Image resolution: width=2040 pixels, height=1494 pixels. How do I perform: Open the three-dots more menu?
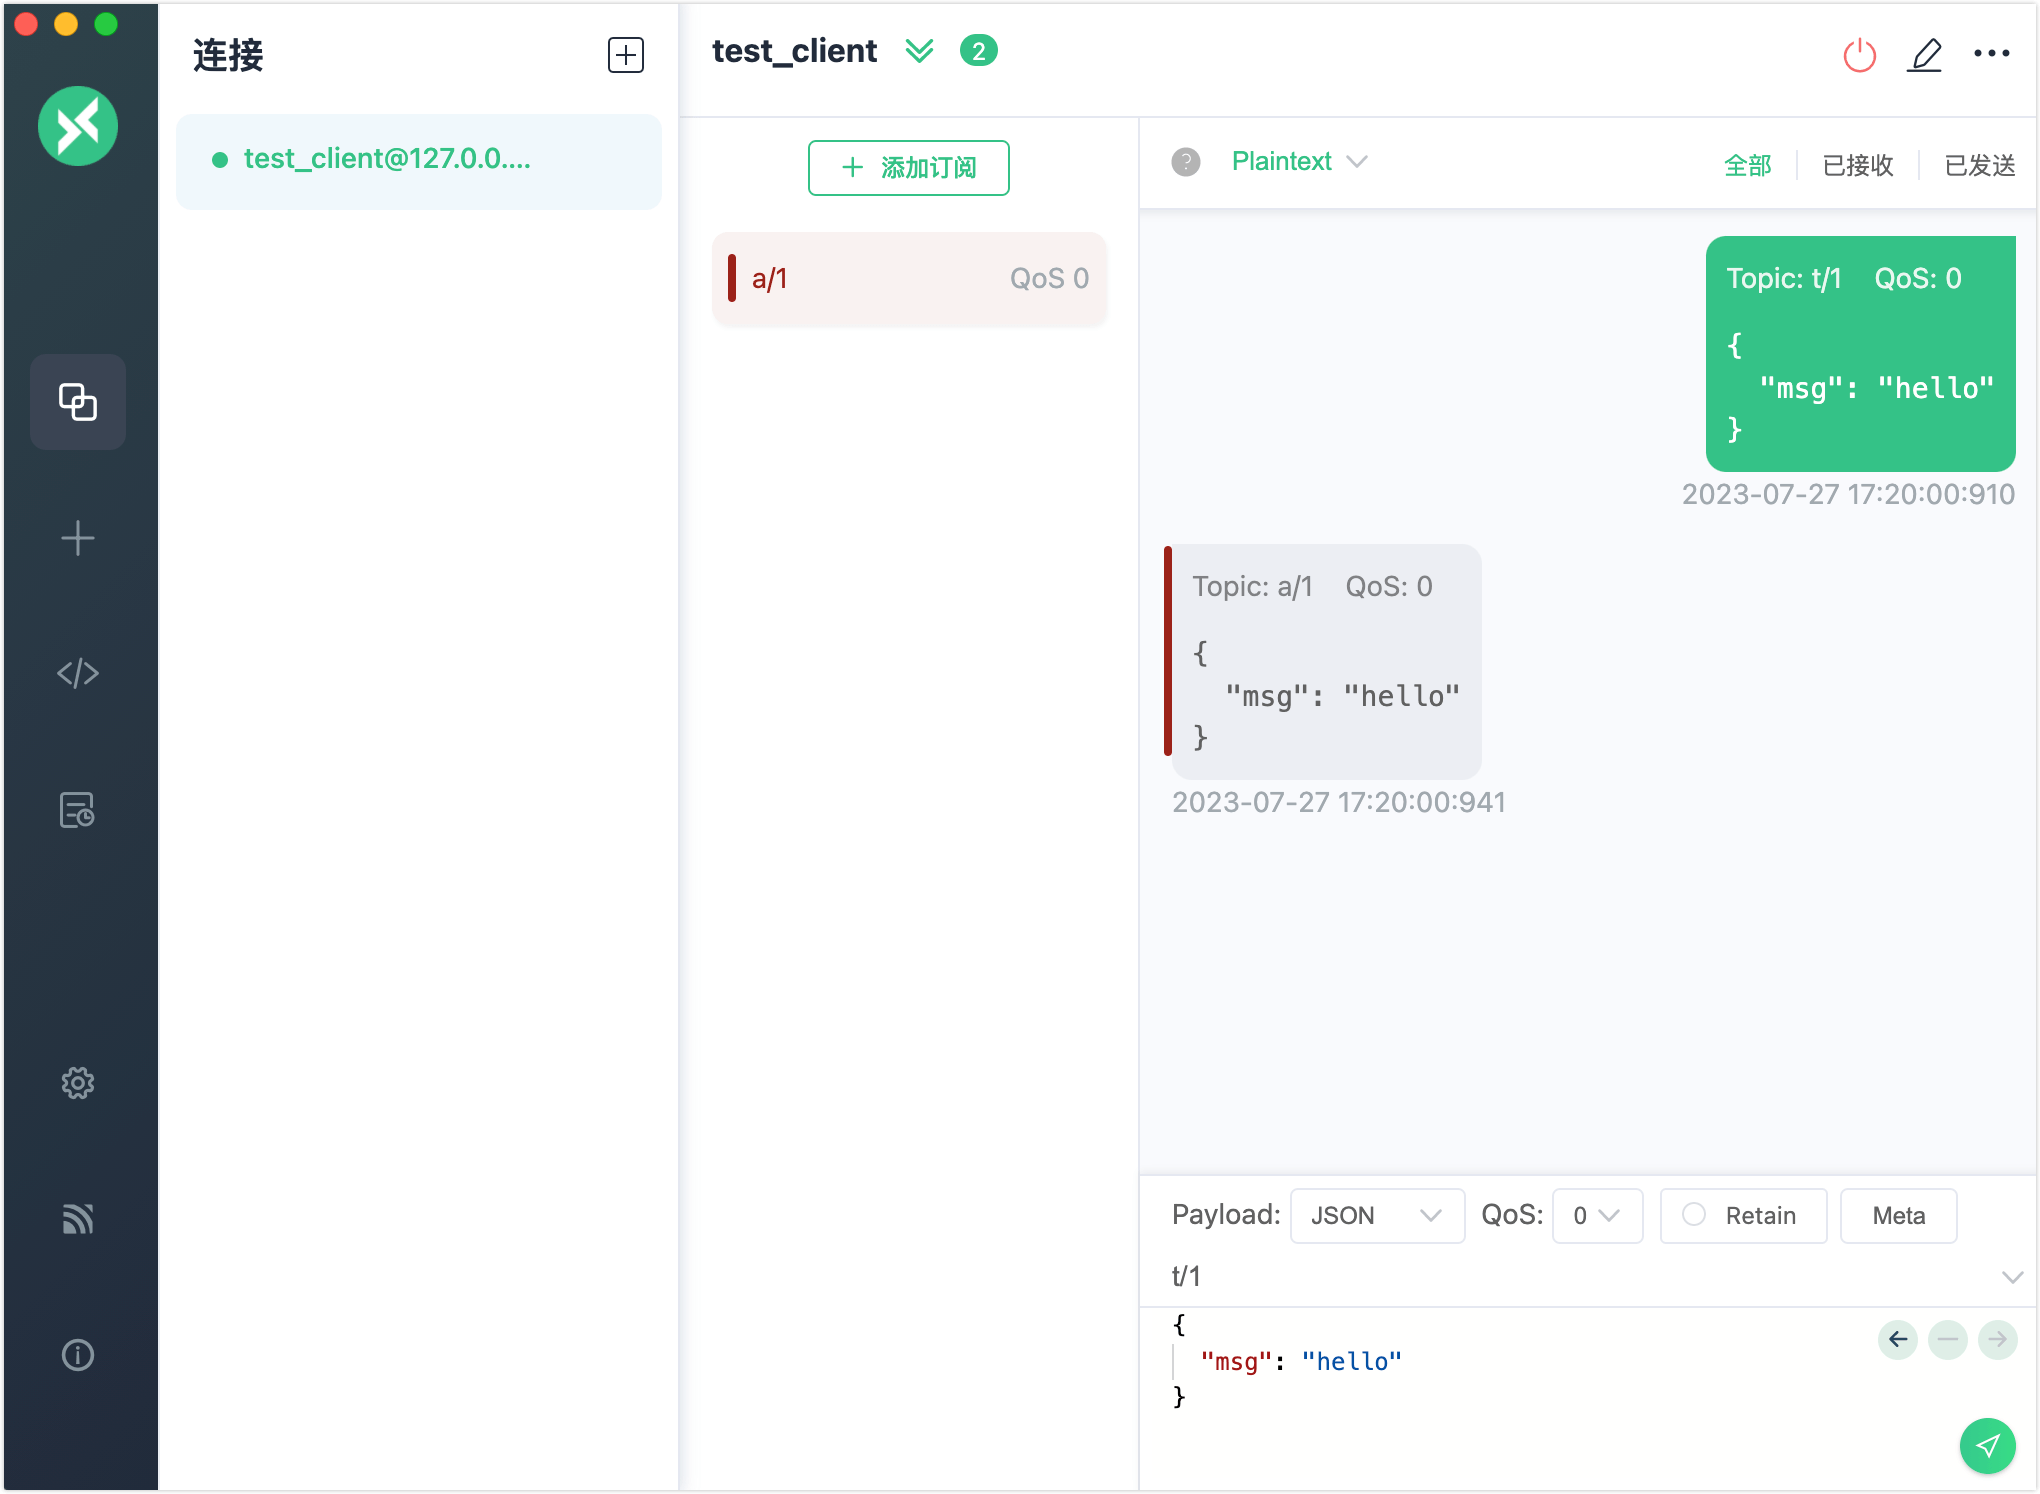point(1991,54)
